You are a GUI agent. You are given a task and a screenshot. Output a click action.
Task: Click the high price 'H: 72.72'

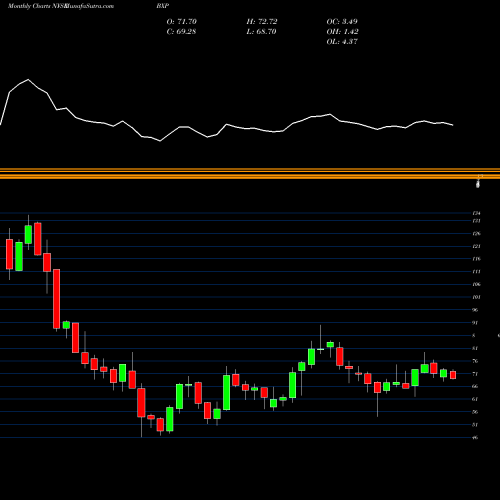pos(262,22)
